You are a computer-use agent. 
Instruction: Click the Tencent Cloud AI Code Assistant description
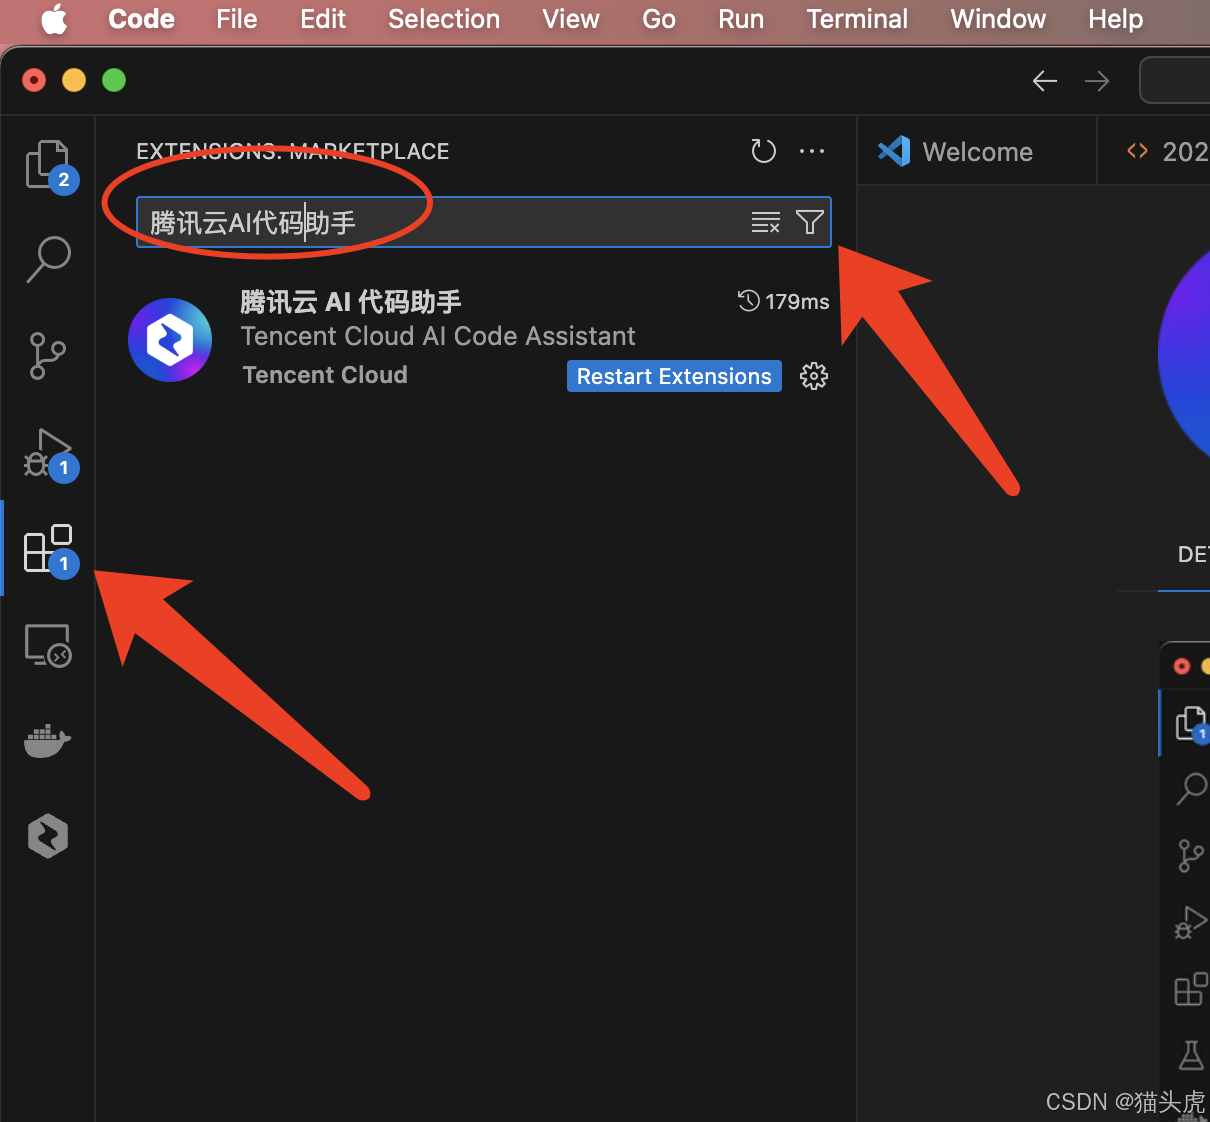(x=438, y=336)
